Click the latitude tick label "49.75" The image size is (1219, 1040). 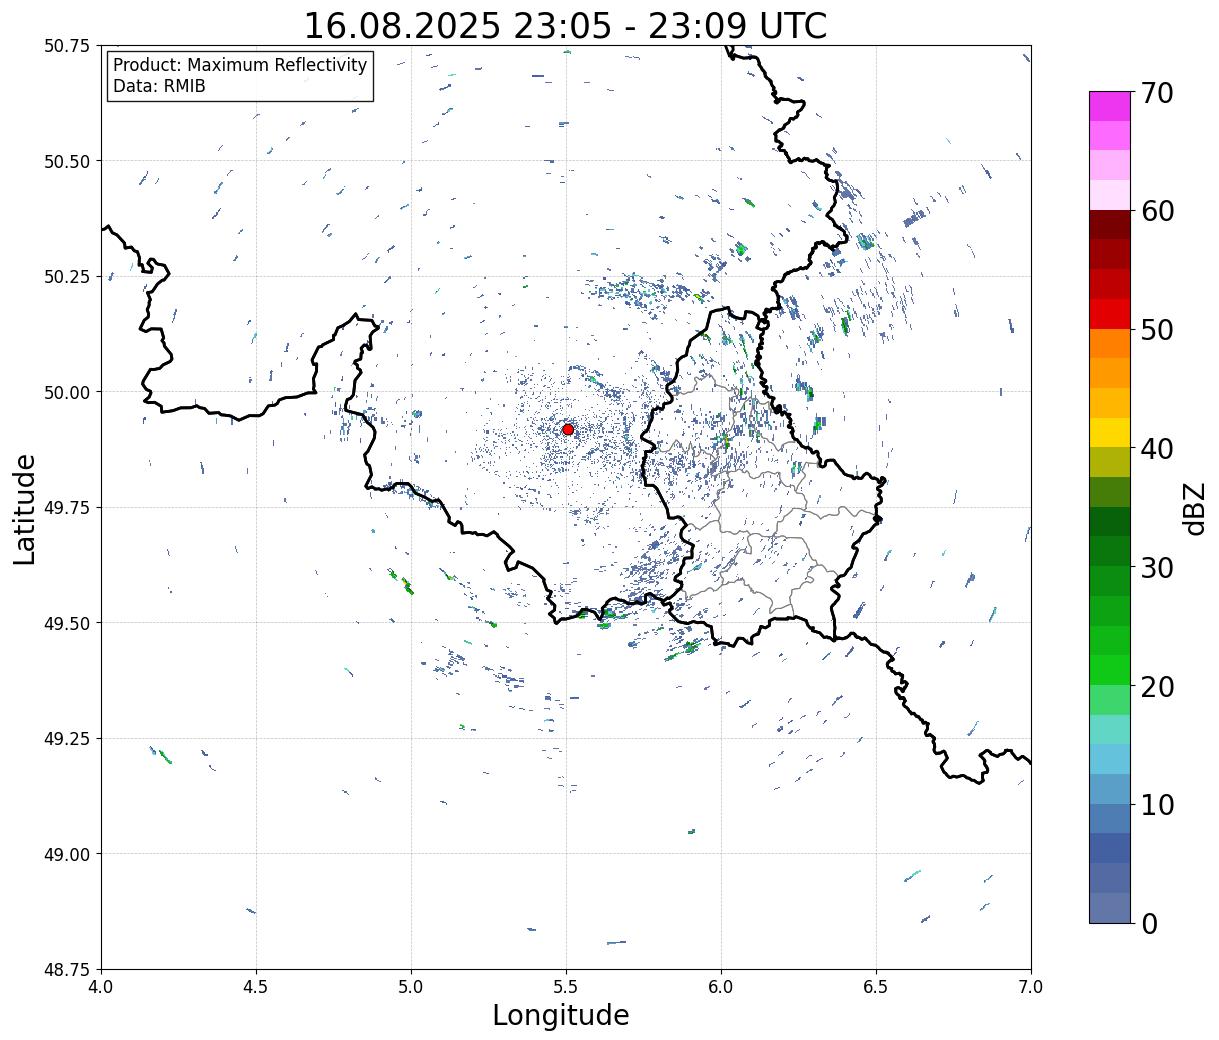pos(67,508)
